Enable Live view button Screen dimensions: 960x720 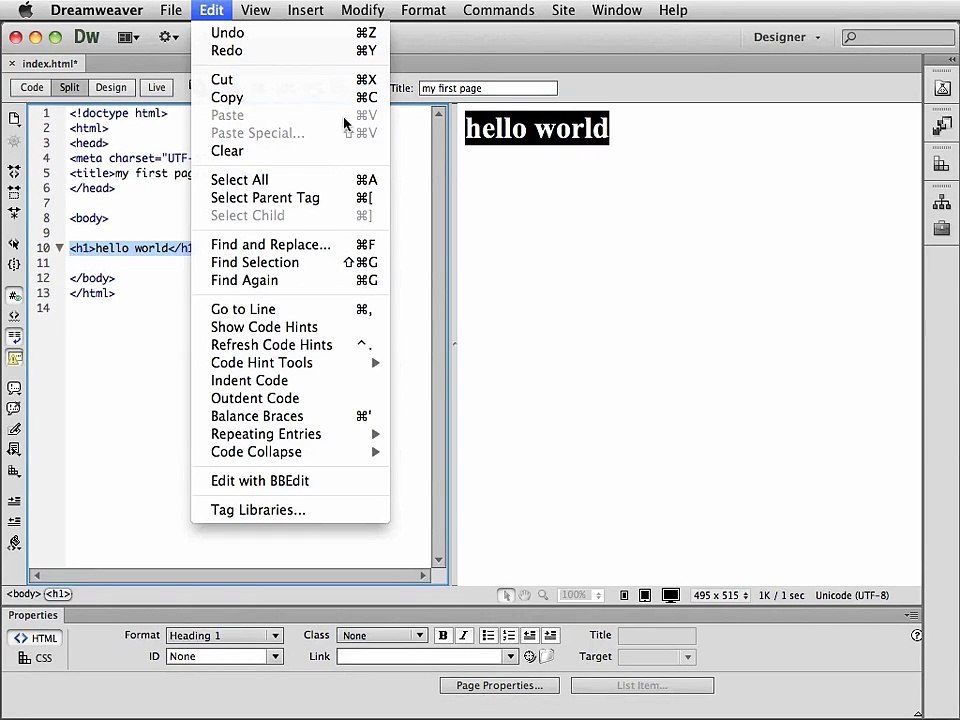point(157,88)
